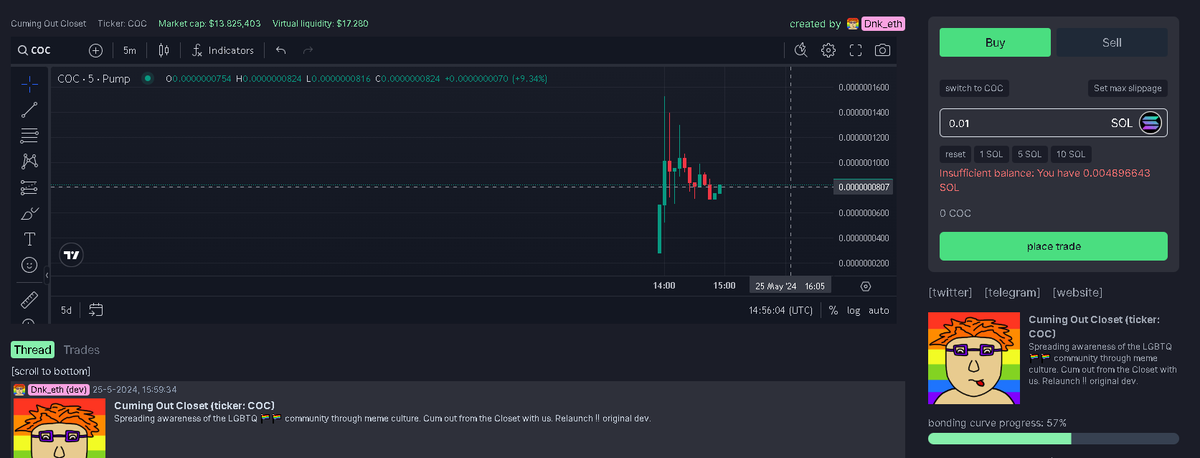This screenshot has height=458, width=1200.
Task: Open the emoji icons tool
Action: (x=30, y=265)
